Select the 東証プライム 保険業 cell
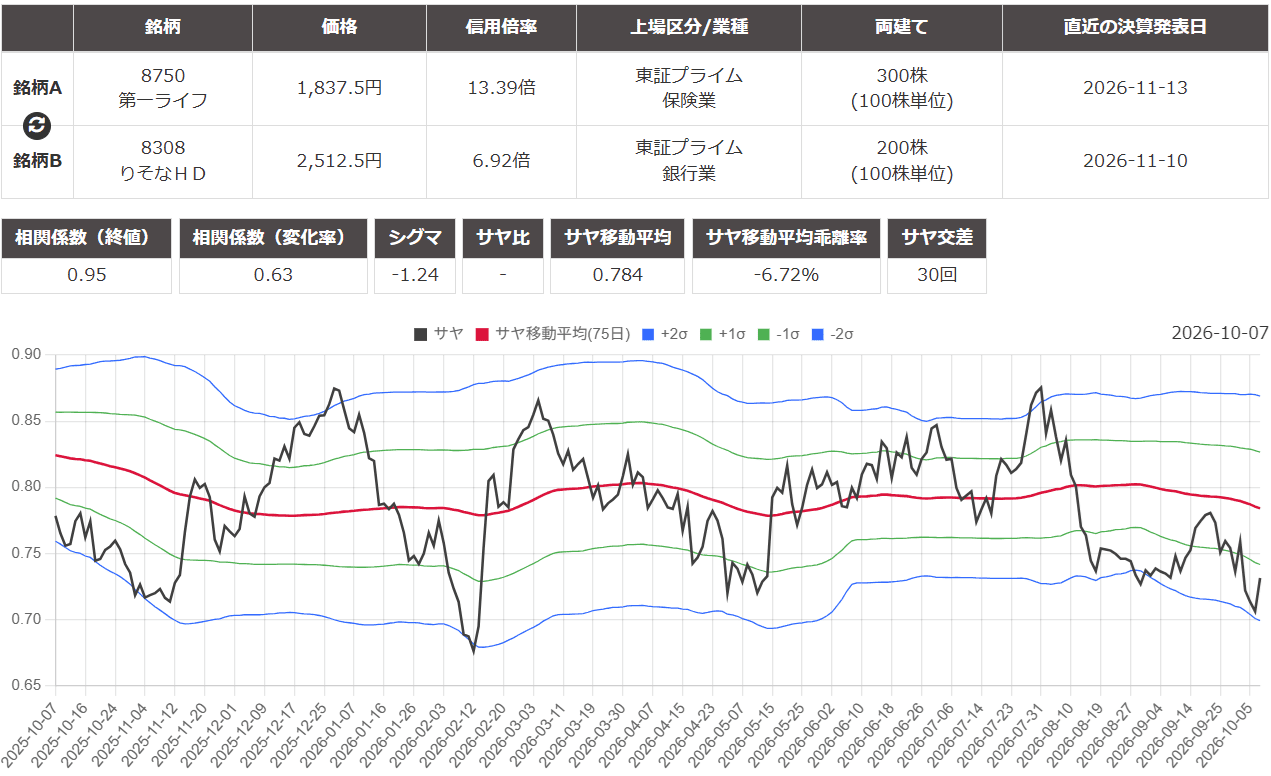Viewport: 1271px width, 776px height. point(689,88)
